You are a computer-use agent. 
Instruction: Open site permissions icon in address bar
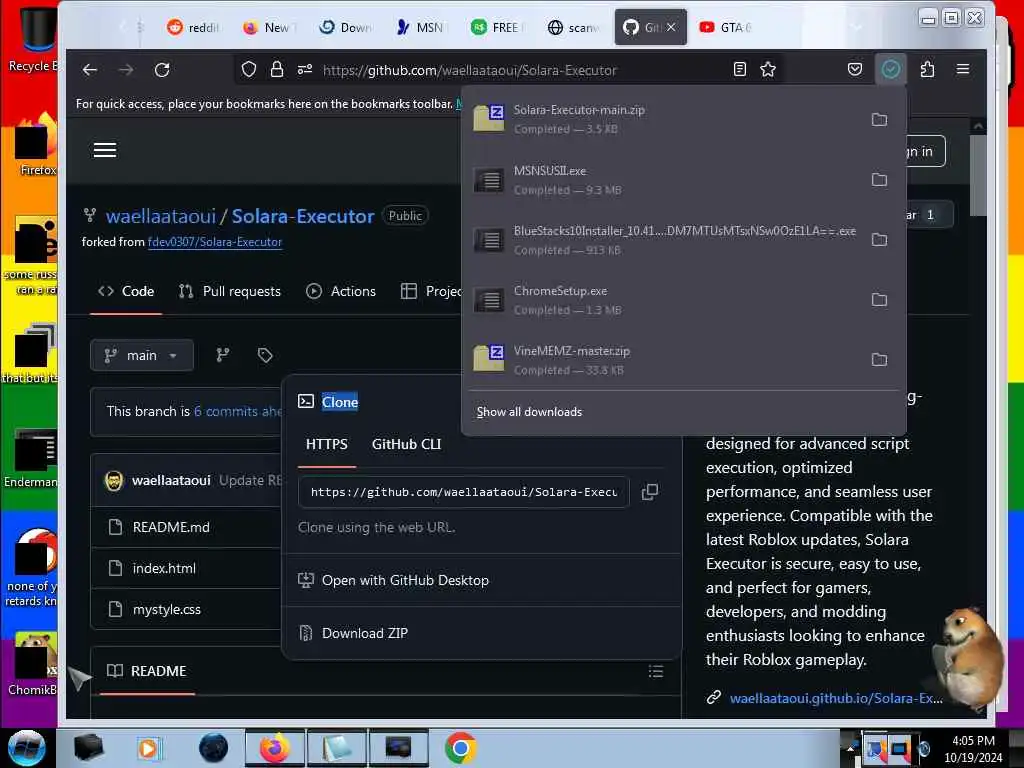click(x=305, y=69)
